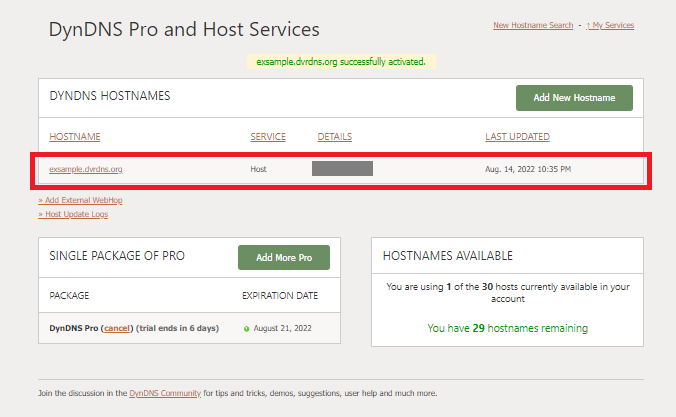The image size is (676, 417).
Task: Click the successfully activated notification banner
Action: (x=341, y=62)
